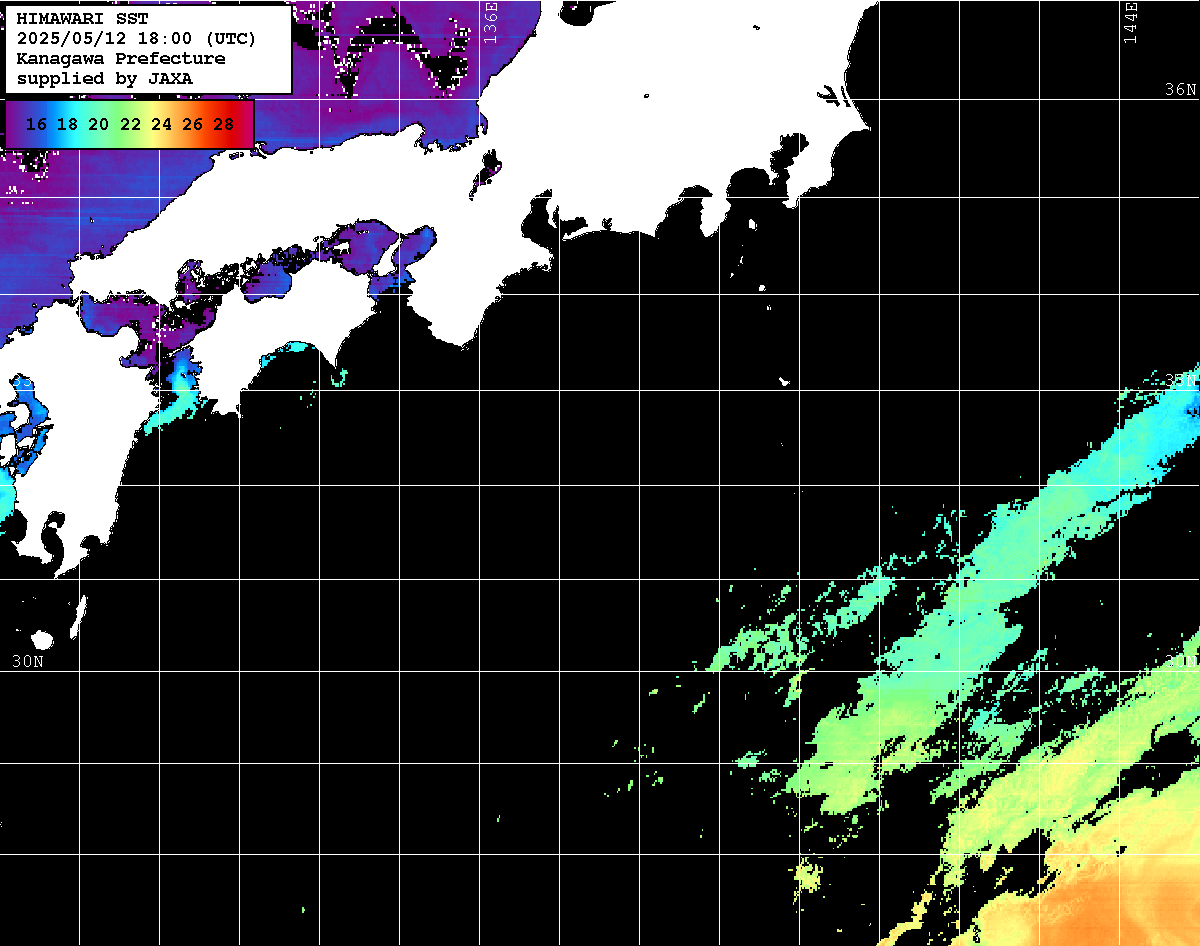
Task: Click the 36N latitude label
Action: [1180, 89]
